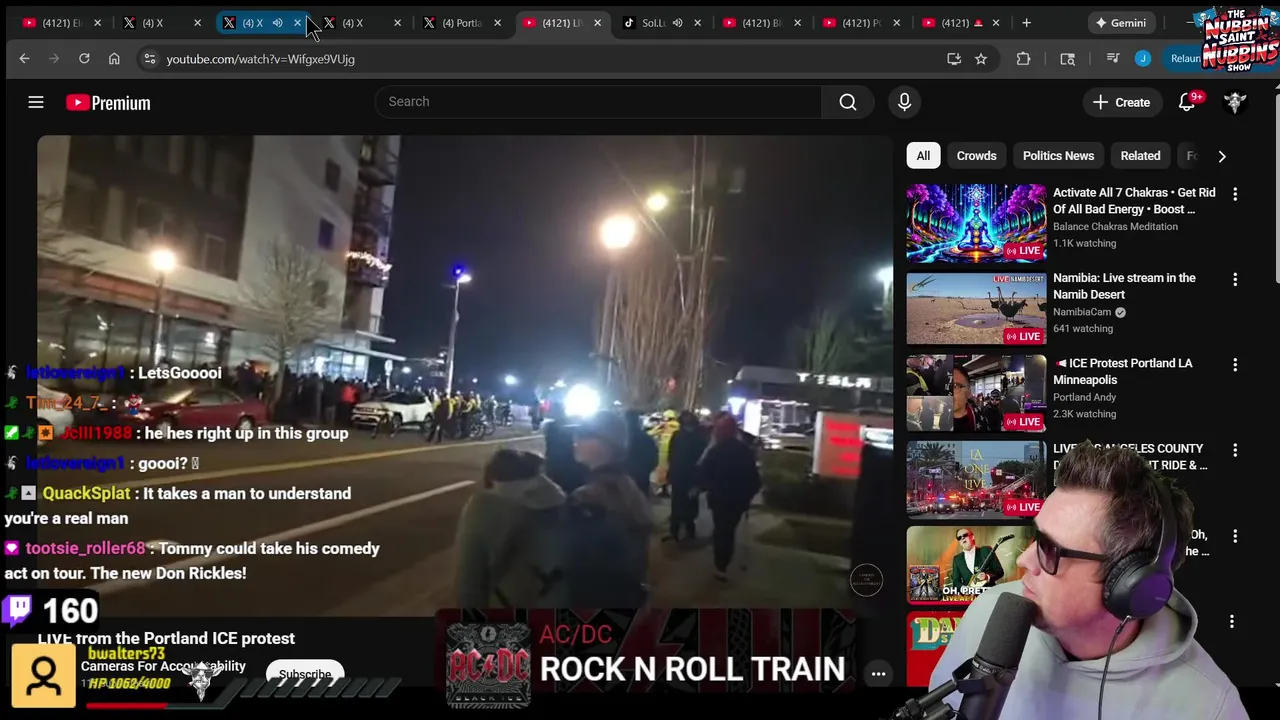Image resolution: width=1280 pixels, height=720 pixels.
Task: Open the Create menu button
Action: [1121, 102]
